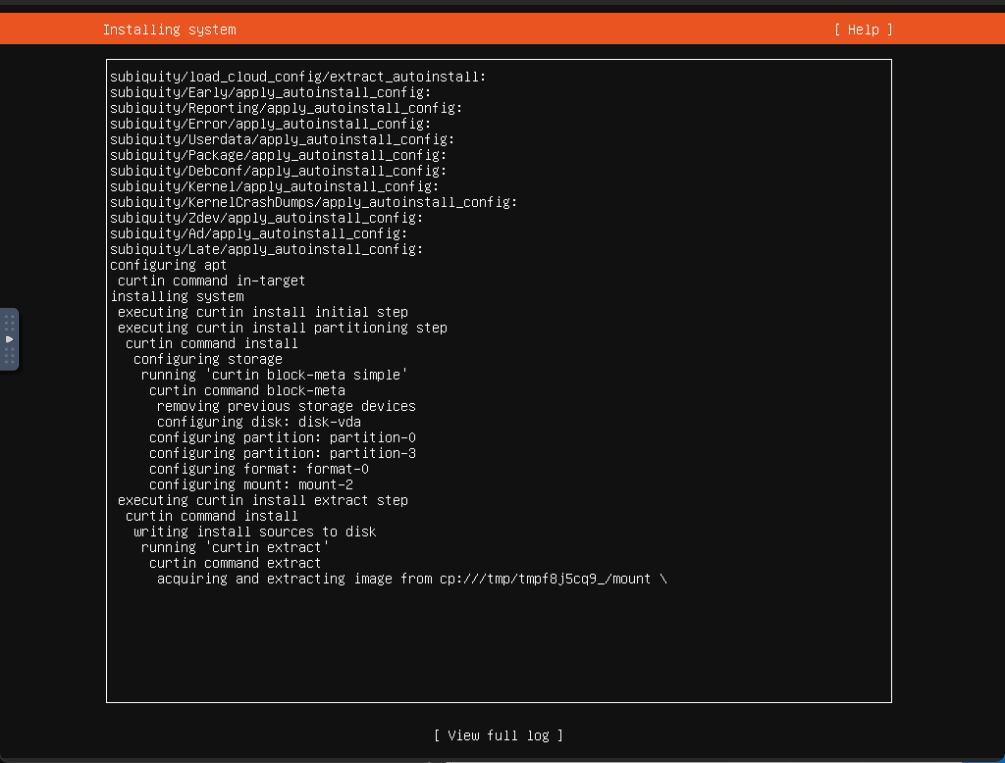Click the Installing system header title
The width and height of the screenshot is (1005, 763).
(169, 30)
